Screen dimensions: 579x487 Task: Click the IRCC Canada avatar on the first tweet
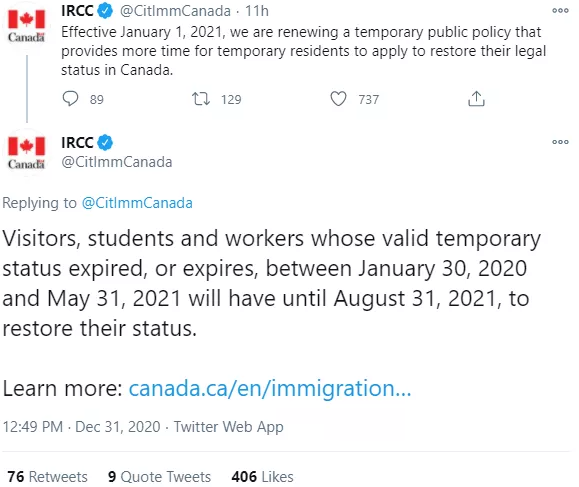(x=26, y=25)
